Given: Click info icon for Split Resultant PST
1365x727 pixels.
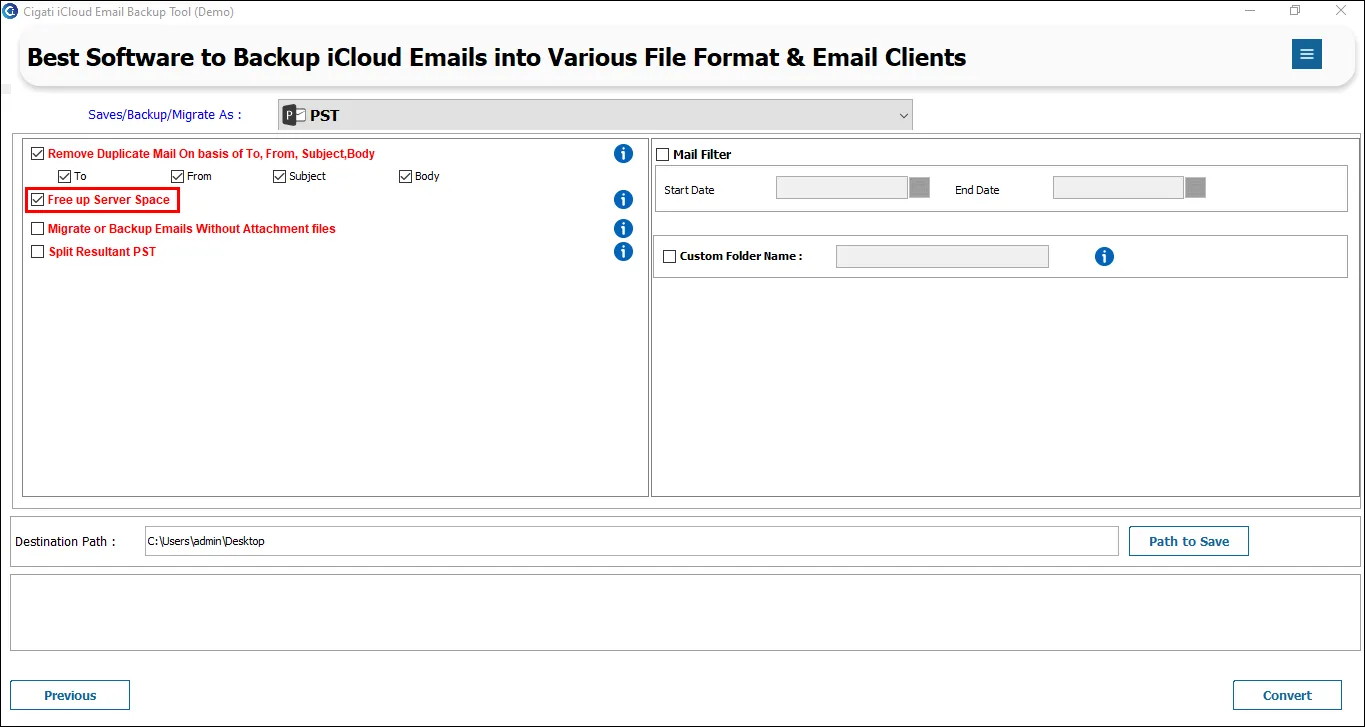Looking at the screenshot, I should 623,251.
